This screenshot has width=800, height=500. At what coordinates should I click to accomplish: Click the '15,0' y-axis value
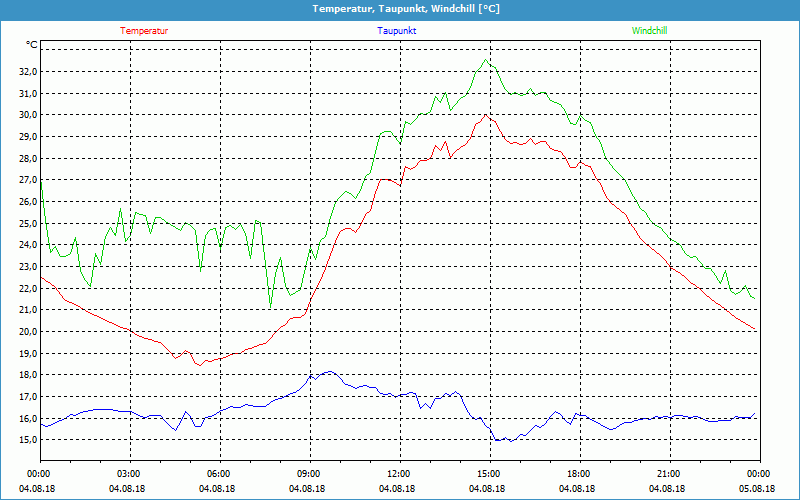[x=28, y=440]
